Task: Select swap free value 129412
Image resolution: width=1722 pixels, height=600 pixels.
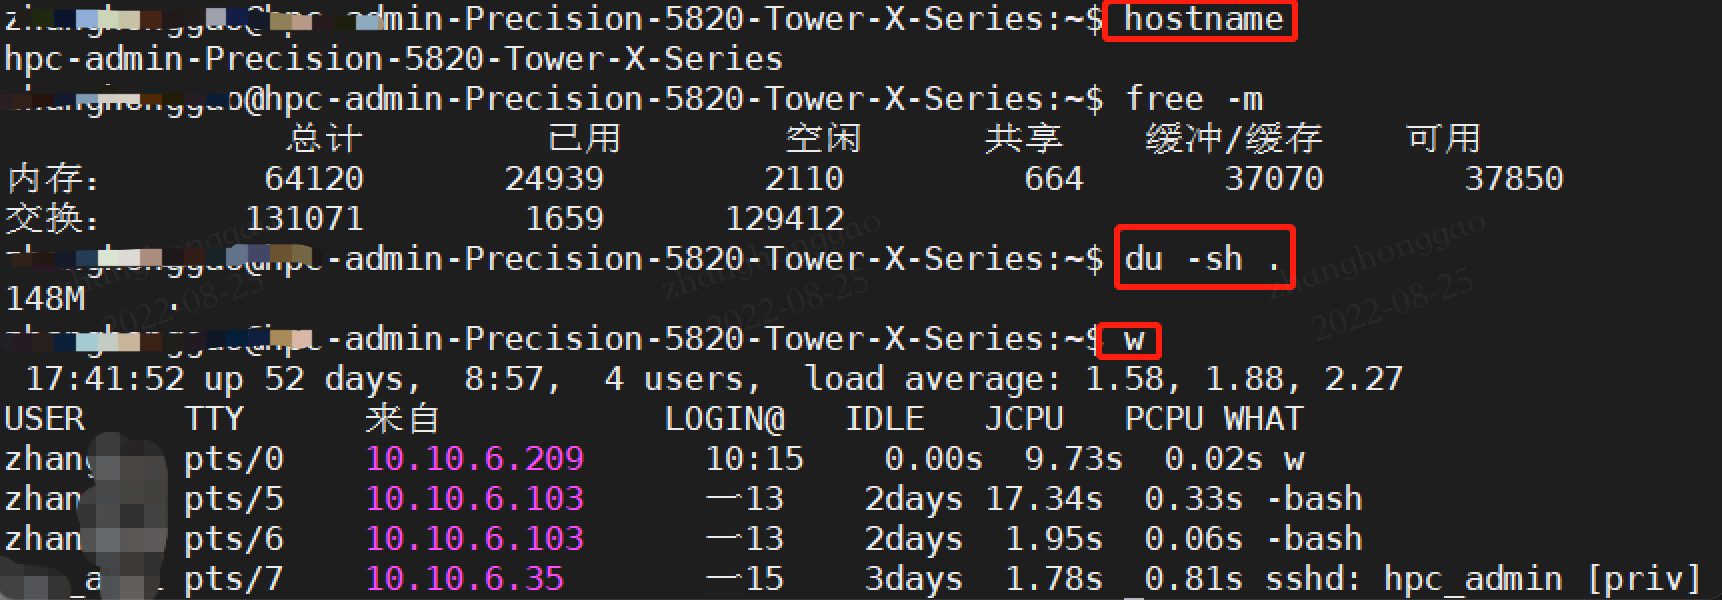Action: pyautogui.click(x=784, y=219)
